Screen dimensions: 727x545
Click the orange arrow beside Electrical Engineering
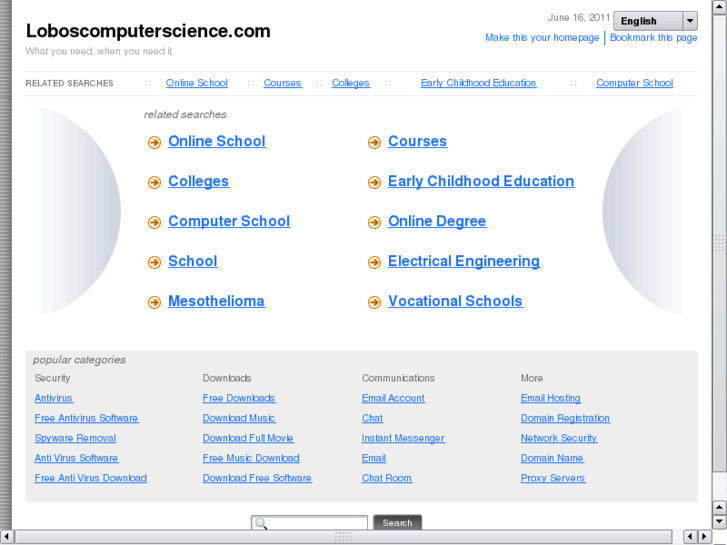point(374,262)
